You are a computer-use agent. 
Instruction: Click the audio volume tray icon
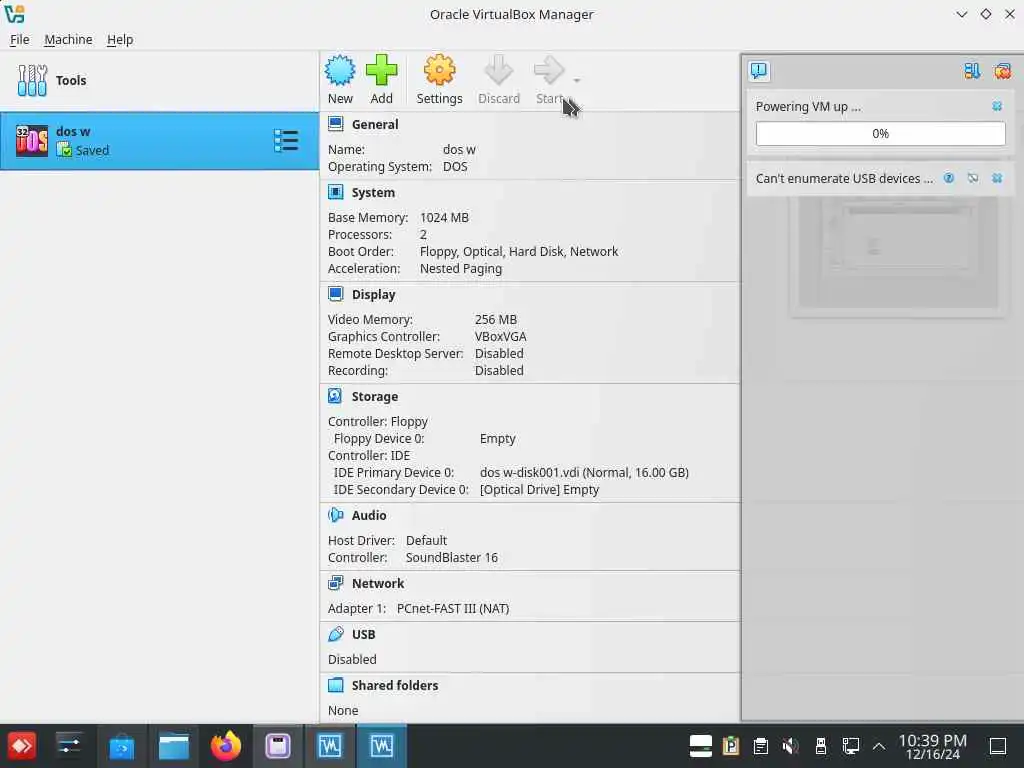(790, 746)
